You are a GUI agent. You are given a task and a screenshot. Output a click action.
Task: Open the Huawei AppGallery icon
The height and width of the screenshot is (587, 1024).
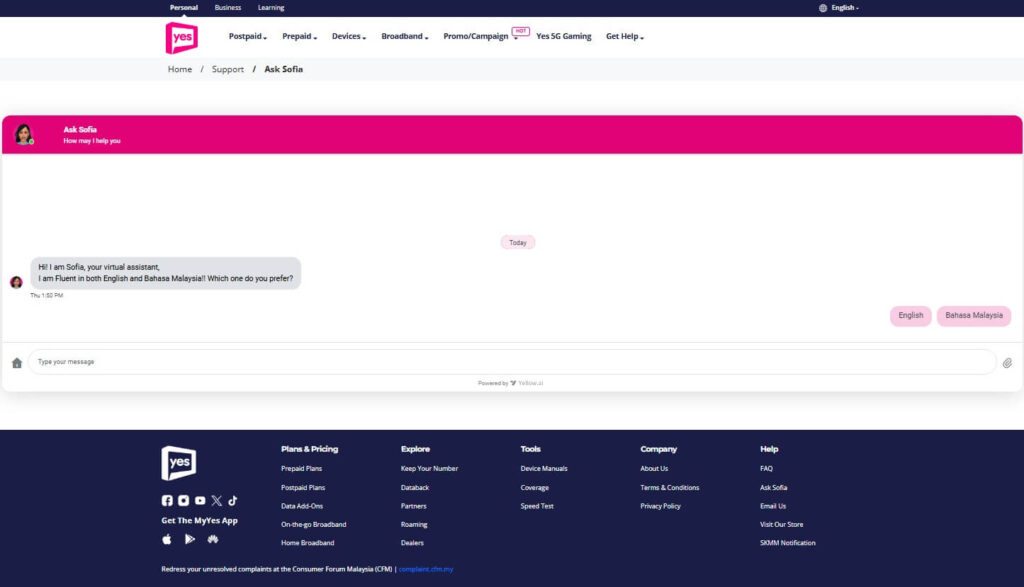(x=213, y=539)
